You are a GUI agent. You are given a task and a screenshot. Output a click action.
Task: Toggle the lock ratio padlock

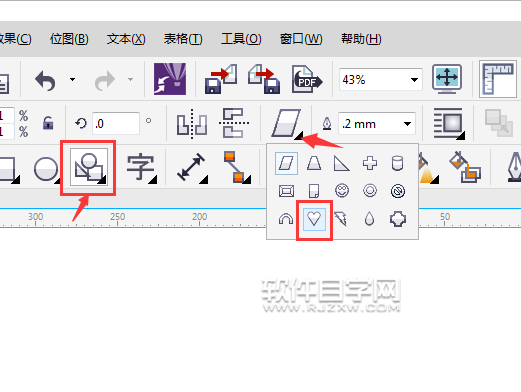point(48,123)
